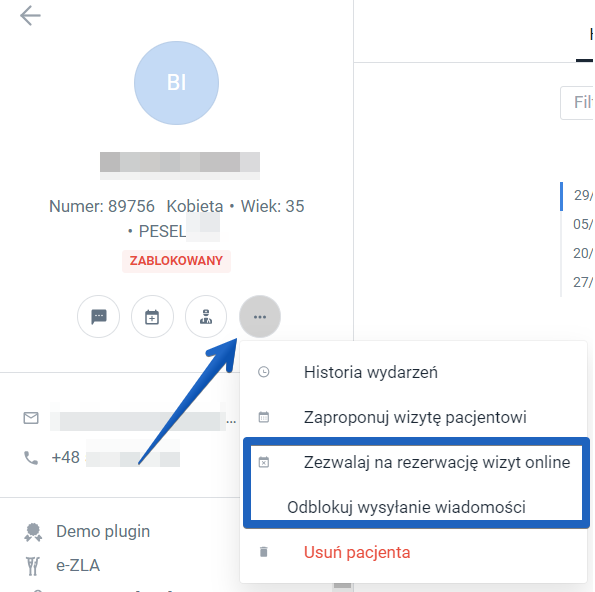Select the timeline entry starting 29/
The image size is (595, 592).
583,195
